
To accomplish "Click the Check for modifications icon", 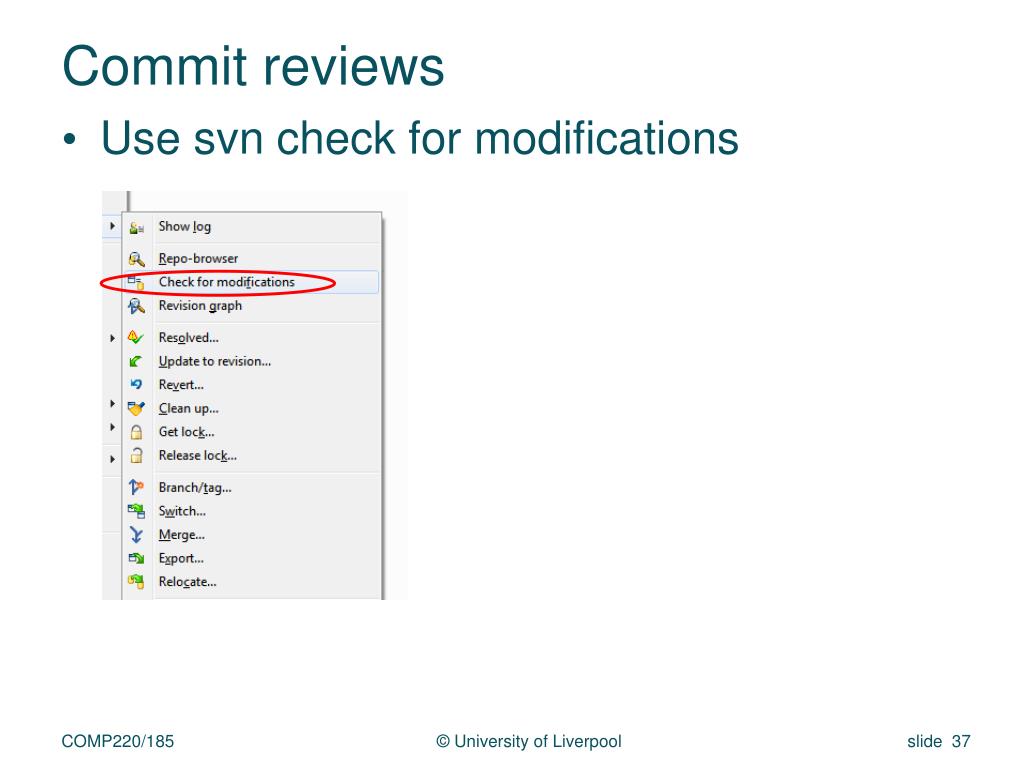I will pyautogui.click(x=136, y=282).
